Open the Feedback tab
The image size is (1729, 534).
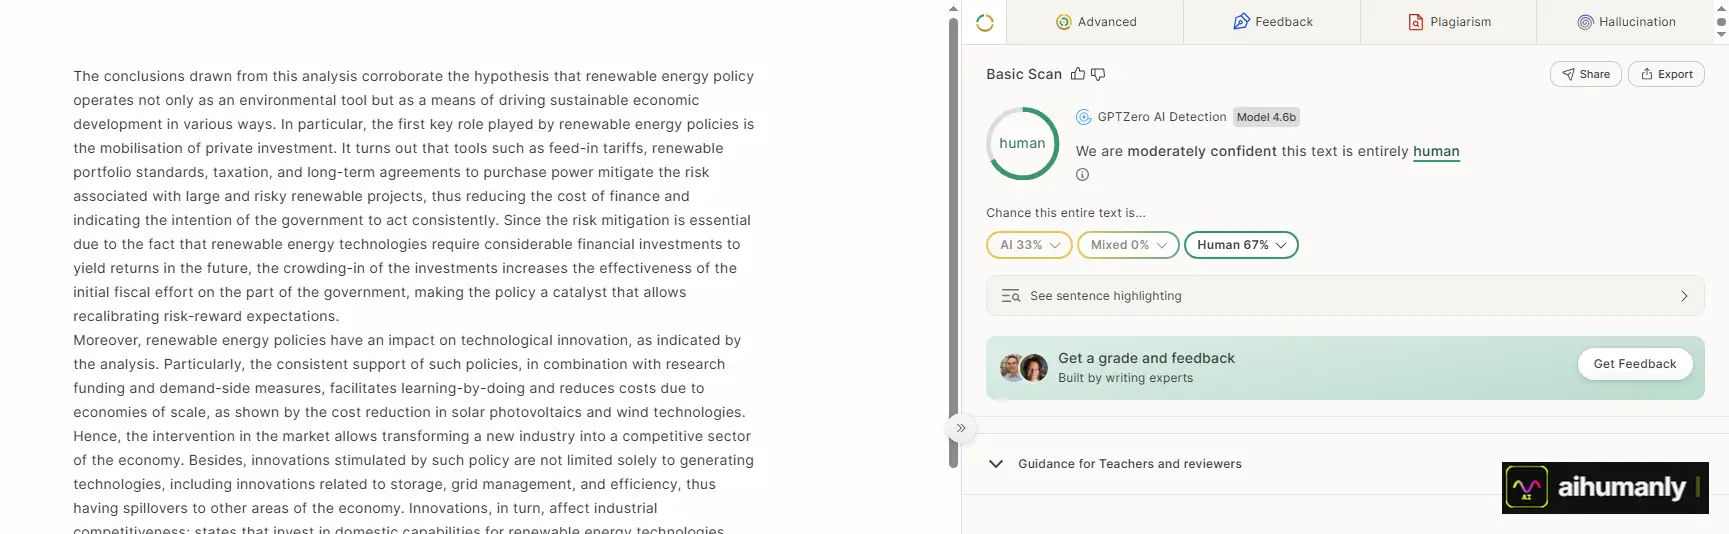pyautogui.click(x=1272, y=22)
